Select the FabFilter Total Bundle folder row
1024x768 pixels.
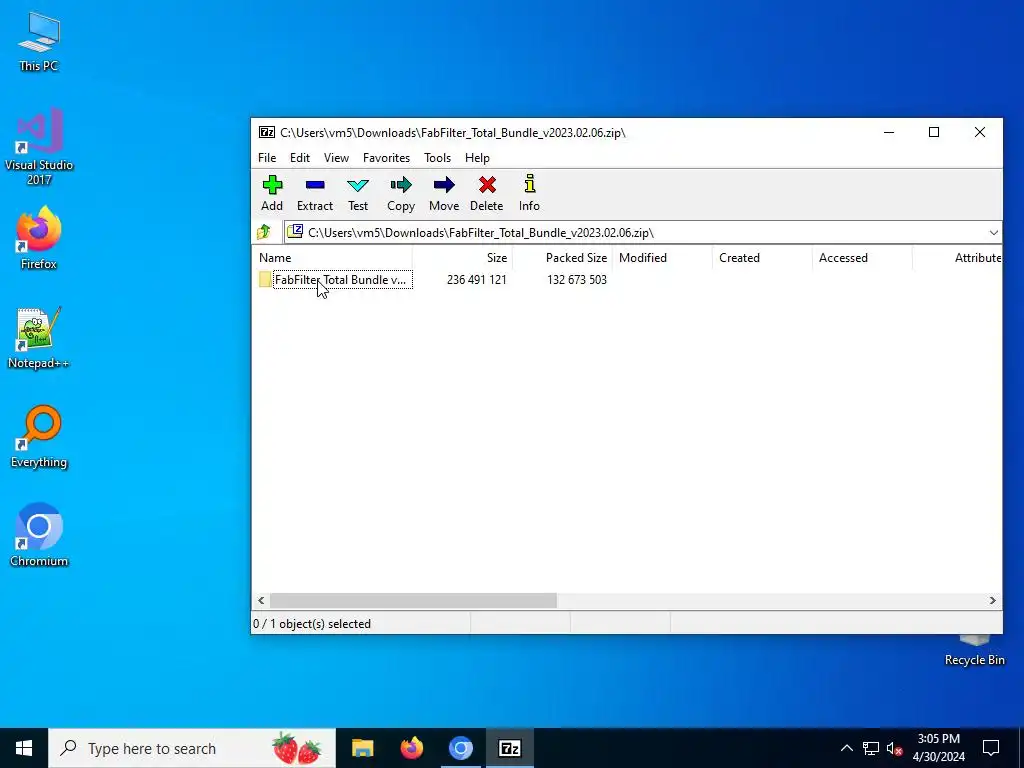point(343,280)
